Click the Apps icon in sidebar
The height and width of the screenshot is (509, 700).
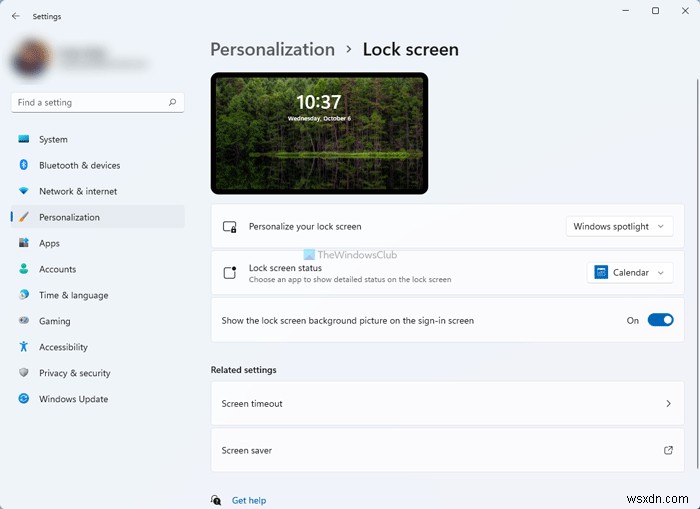click(x=24, y=243)
